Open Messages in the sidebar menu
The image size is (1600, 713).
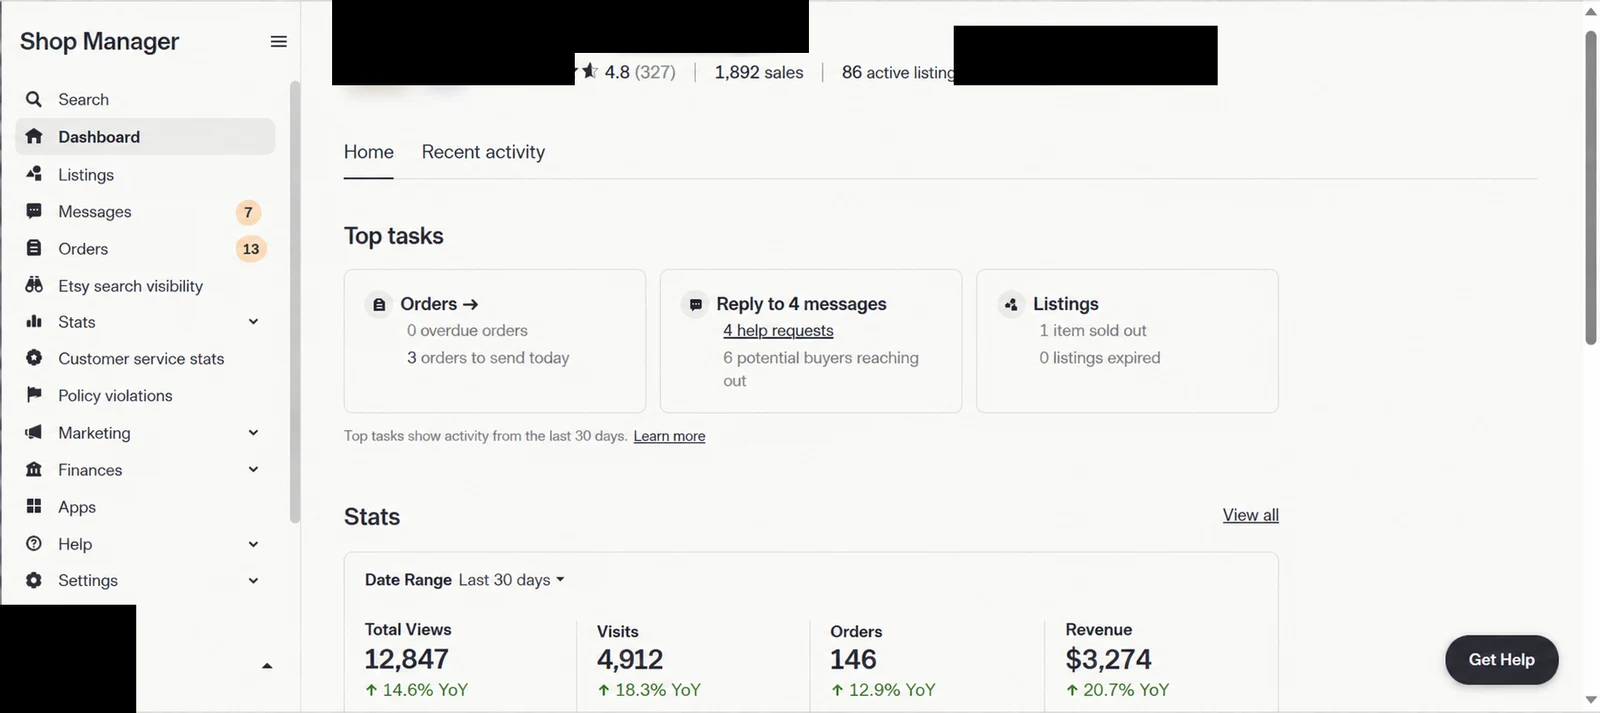[x=95, y=211]
